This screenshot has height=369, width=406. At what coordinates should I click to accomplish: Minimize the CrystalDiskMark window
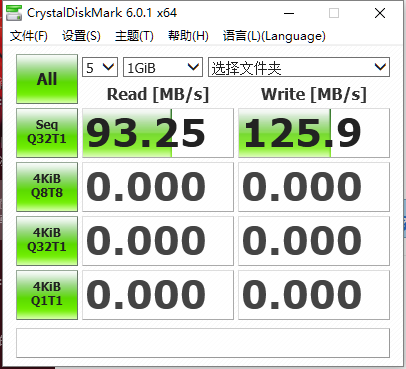(289, 13)
